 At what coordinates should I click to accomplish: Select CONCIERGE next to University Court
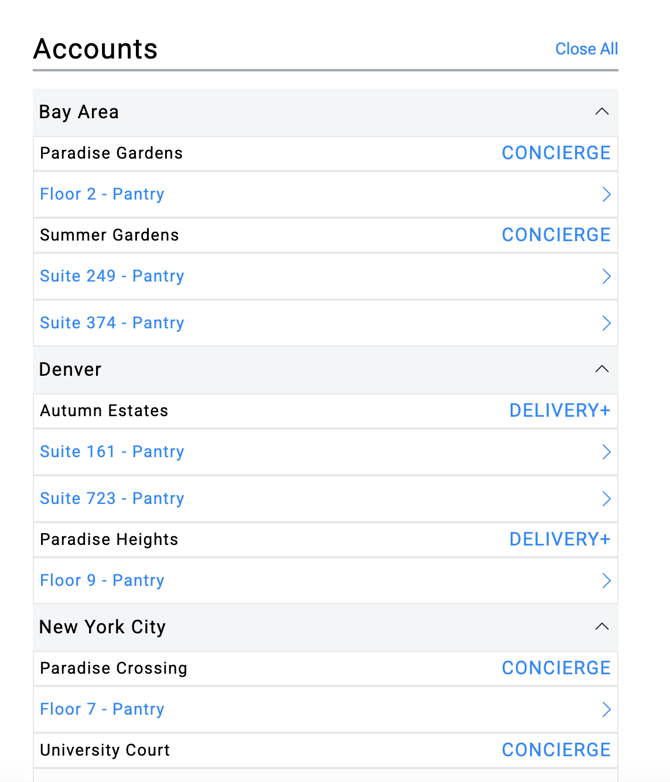click(x=556, y=750)
